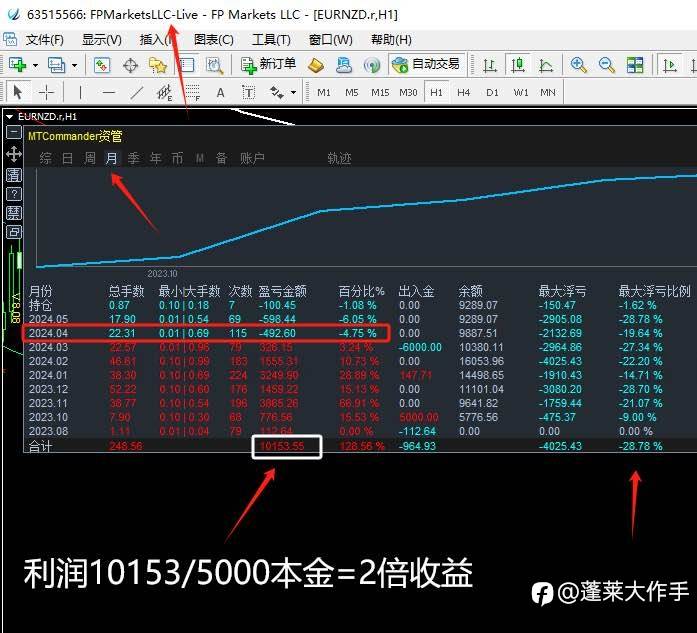Click the 盈亏金额 column header
Viewport: 697px width, 633px height.
coord(283,292)
